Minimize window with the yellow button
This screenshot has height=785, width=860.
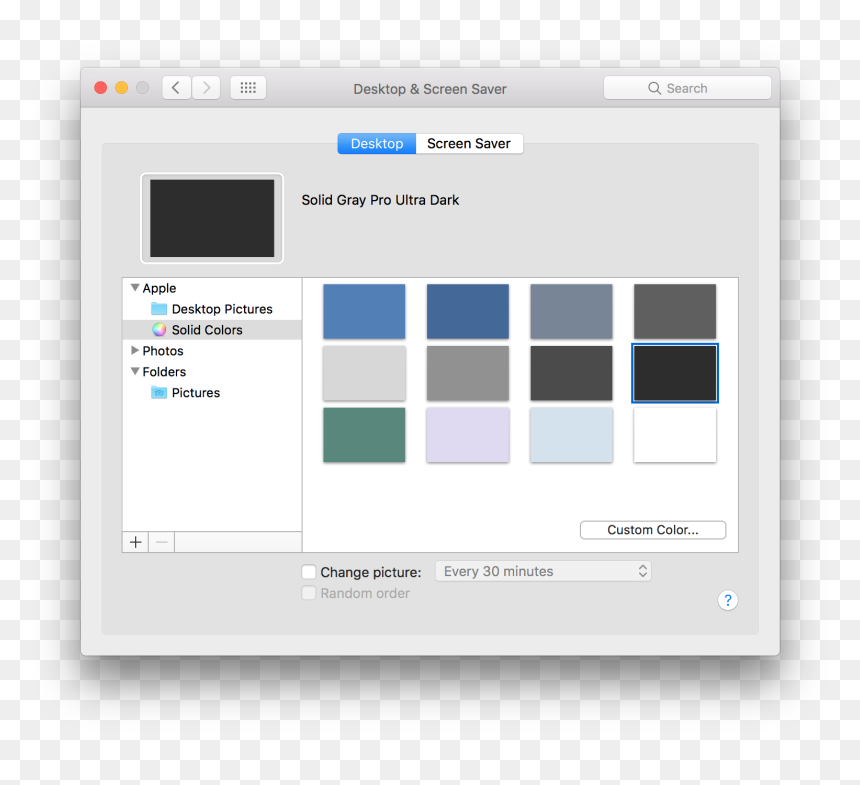pyautogui.click(x=122, y=88)
